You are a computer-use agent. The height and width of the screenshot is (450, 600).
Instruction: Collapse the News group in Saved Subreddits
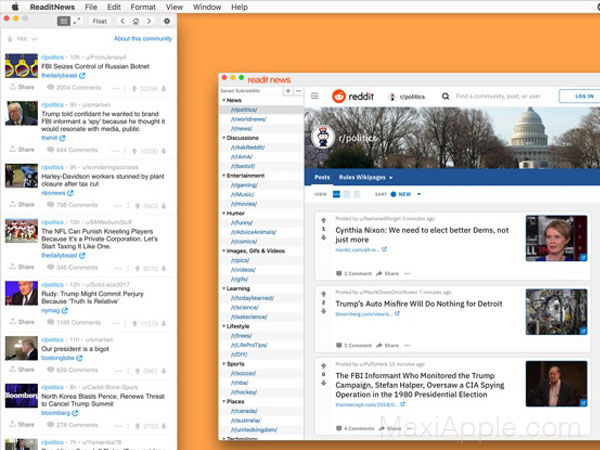click(x=224, y=100)
